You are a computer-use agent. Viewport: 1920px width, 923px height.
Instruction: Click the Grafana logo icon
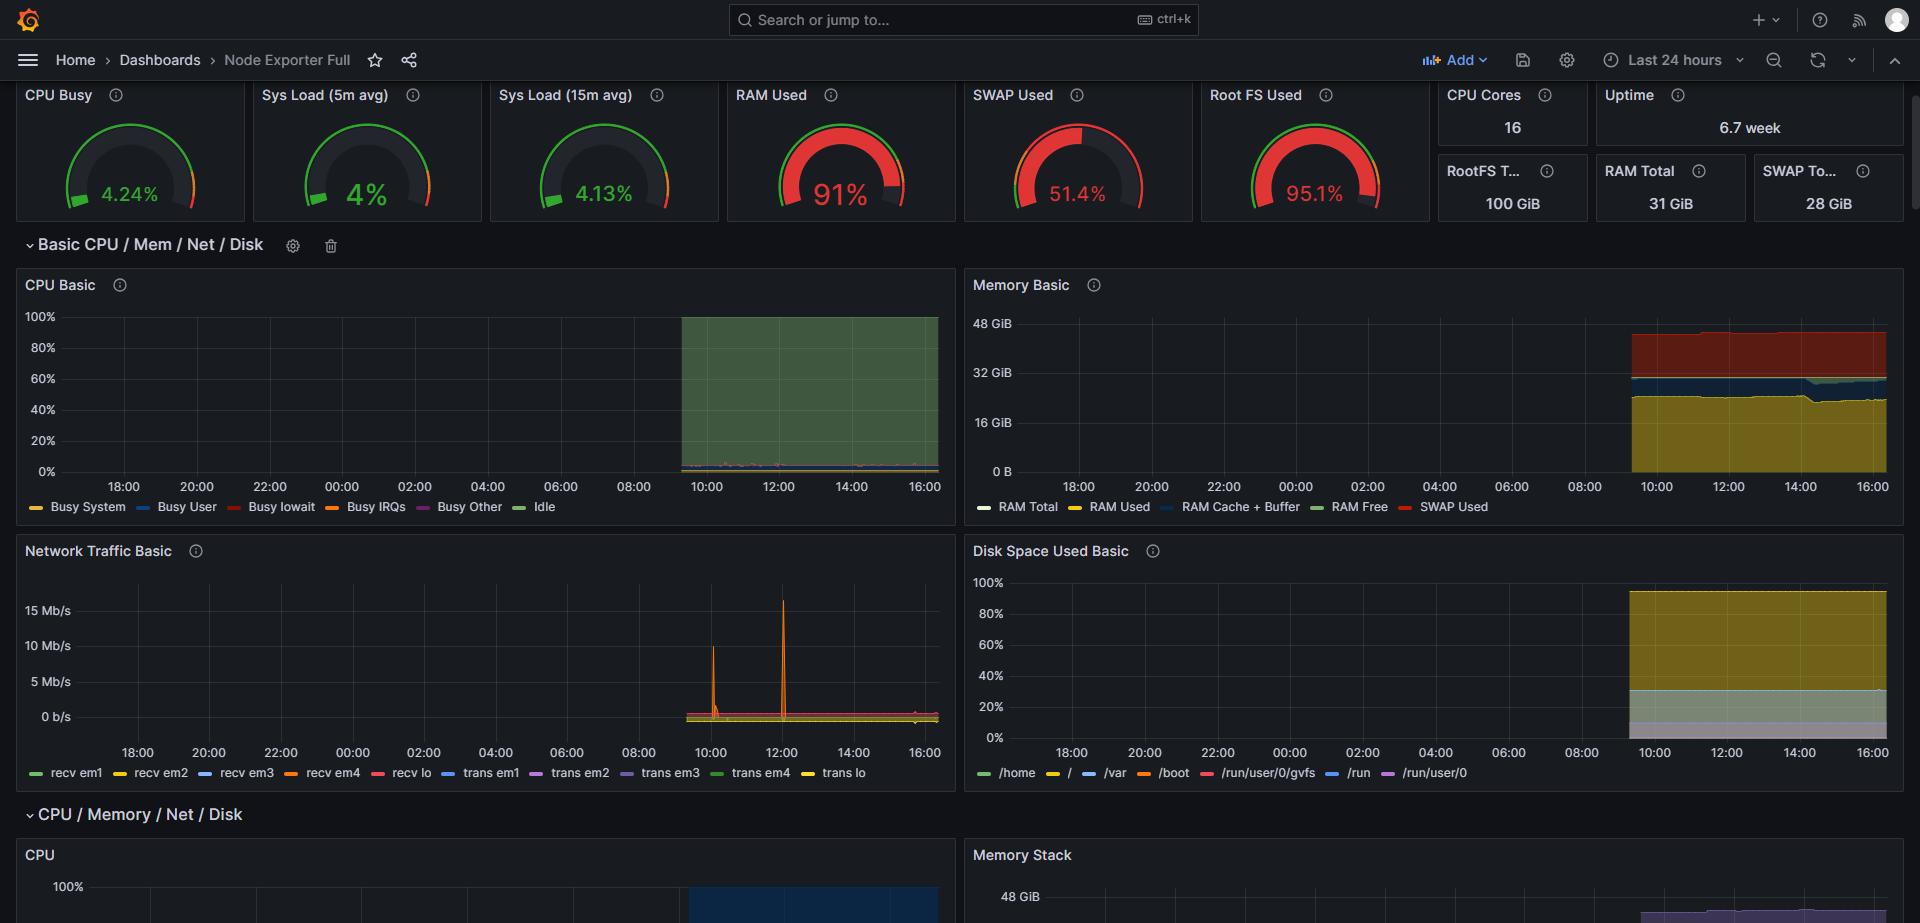click(29, 20)
